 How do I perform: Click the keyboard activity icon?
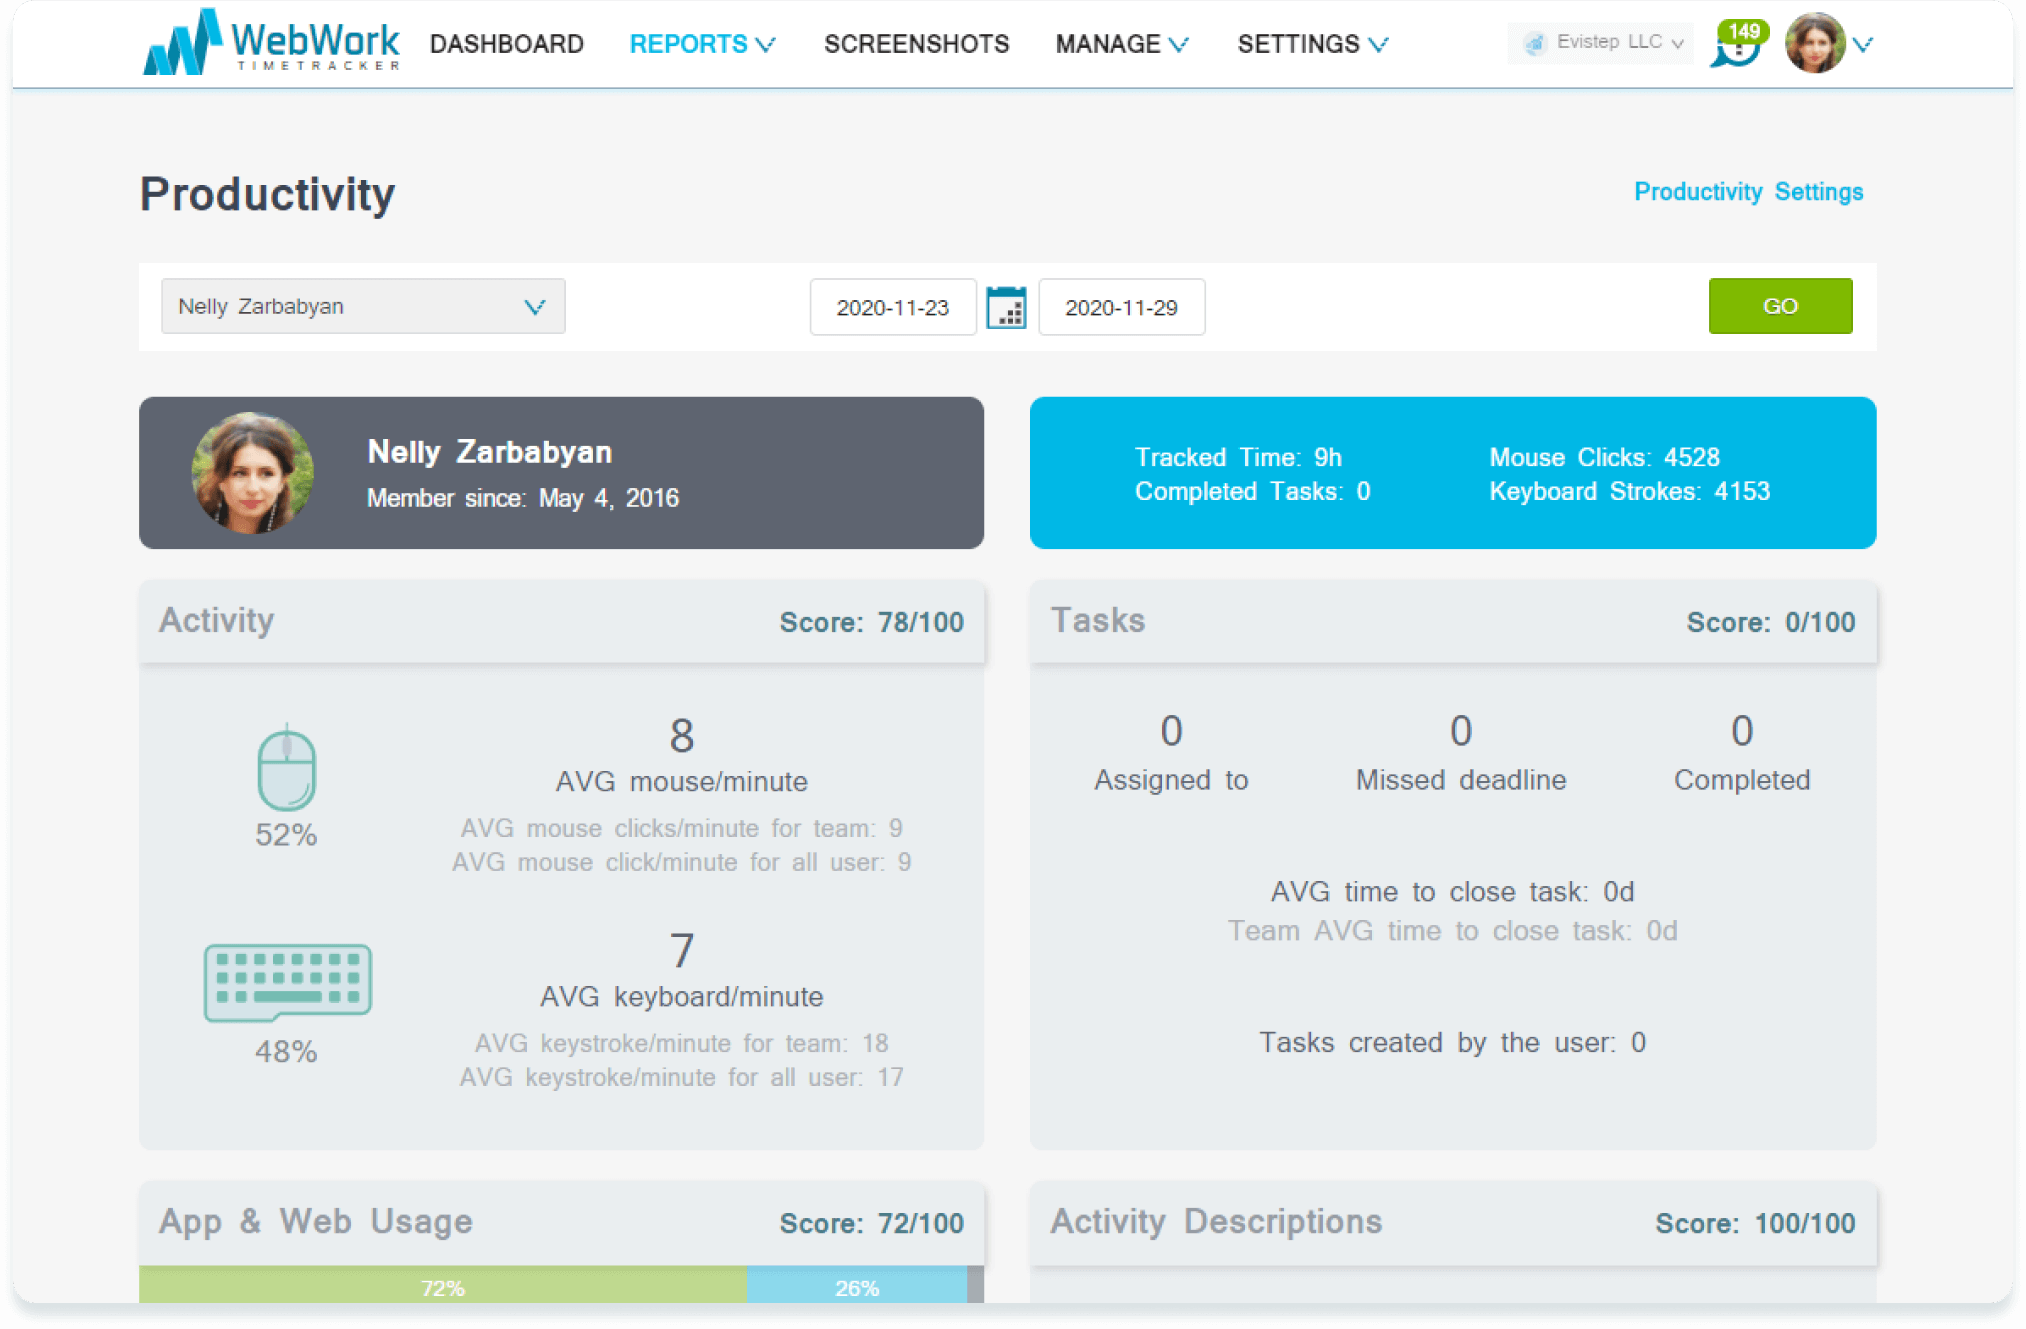click(x=288, y=982)
